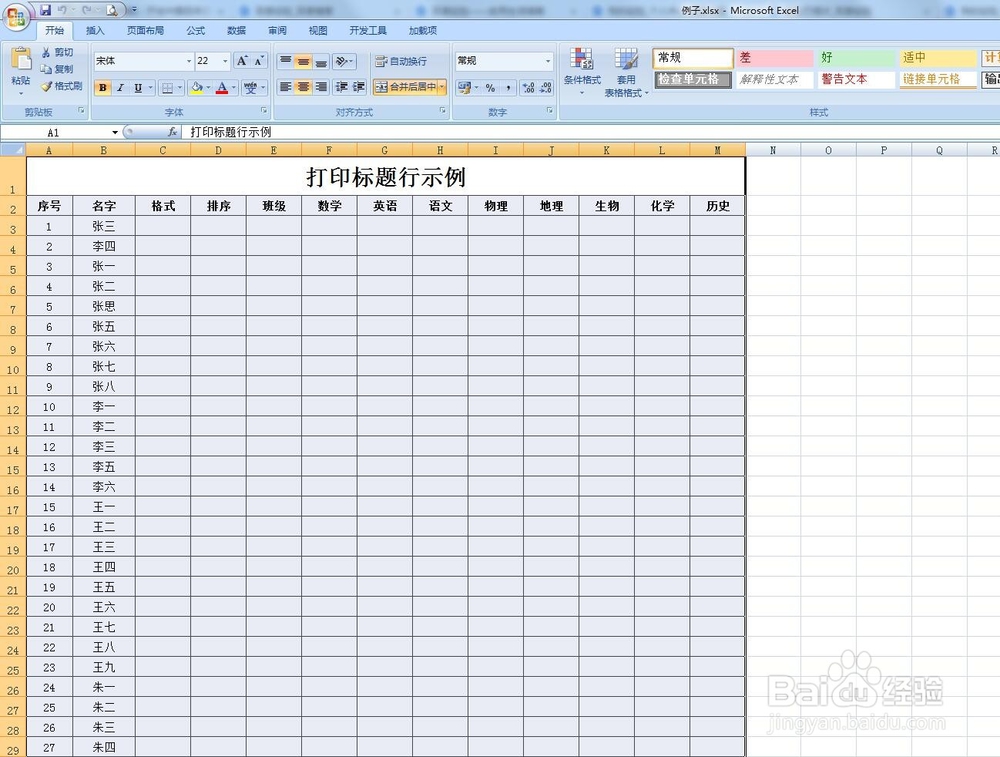1000x757 pixels.
Task: Click the Office button orb
Action: click(x=17, y=16)
